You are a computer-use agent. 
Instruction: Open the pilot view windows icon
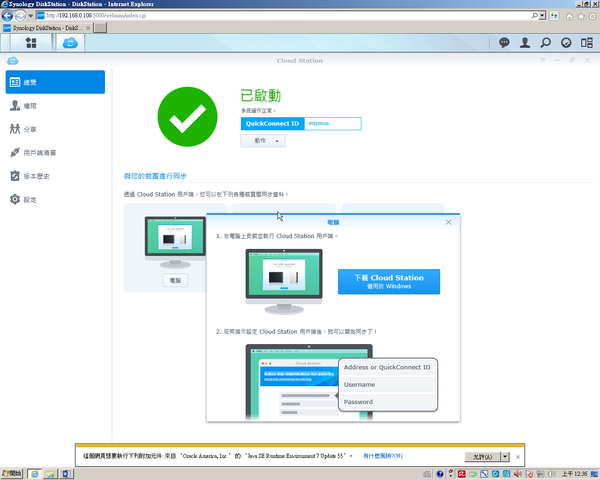click(587, 42)
